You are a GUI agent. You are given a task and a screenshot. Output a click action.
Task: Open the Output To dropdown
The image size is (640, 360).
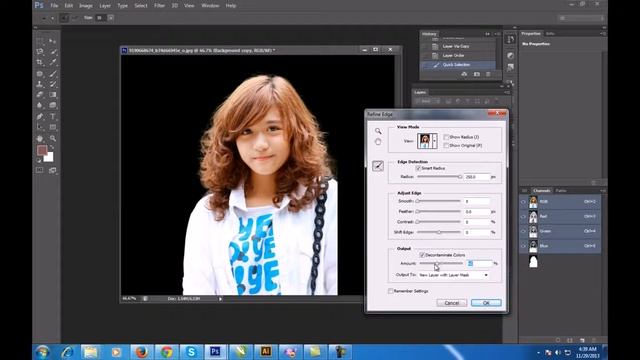[x=453, y=275]
